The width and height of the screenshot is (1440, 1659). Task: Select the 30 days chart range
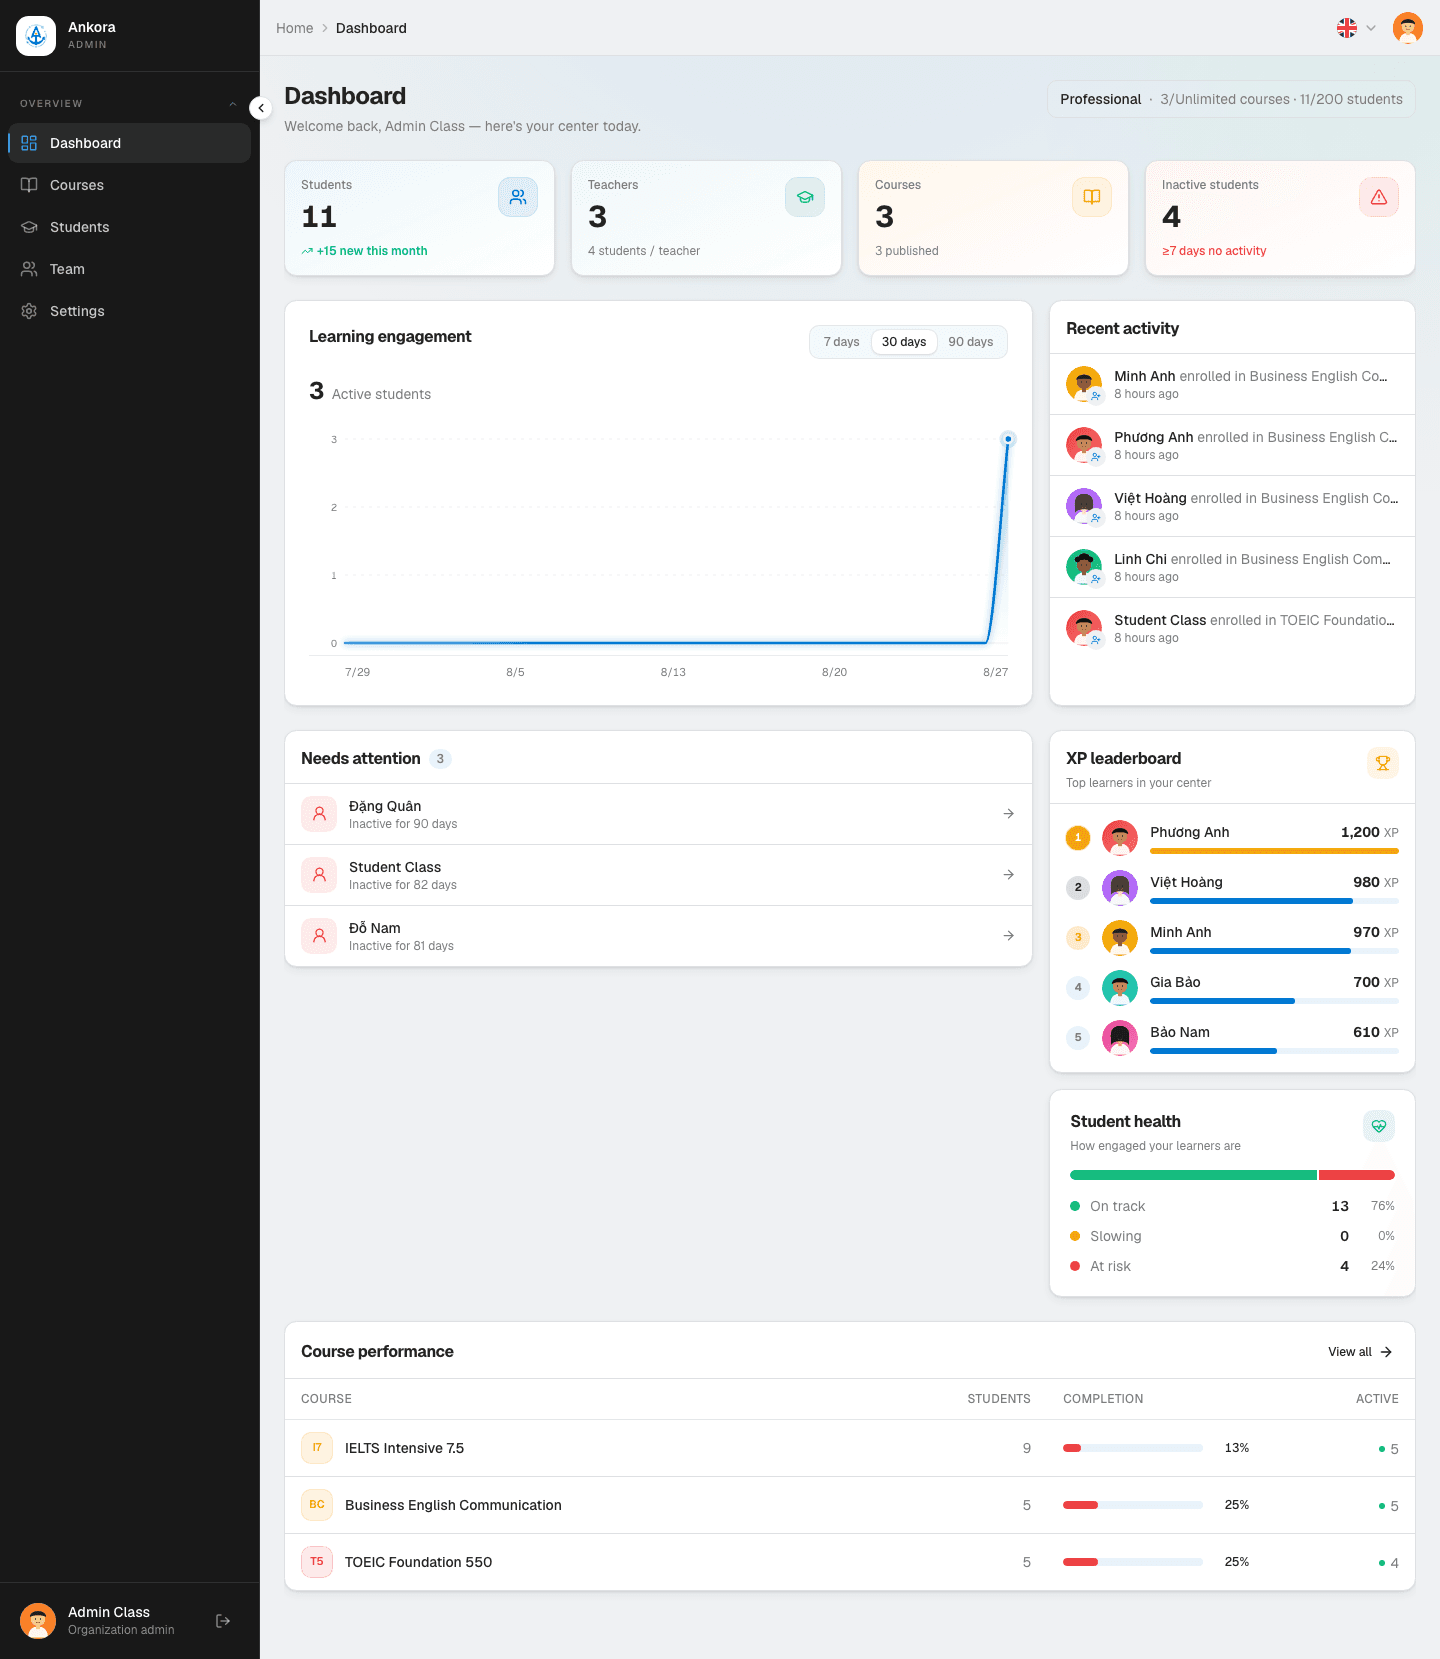904,342
